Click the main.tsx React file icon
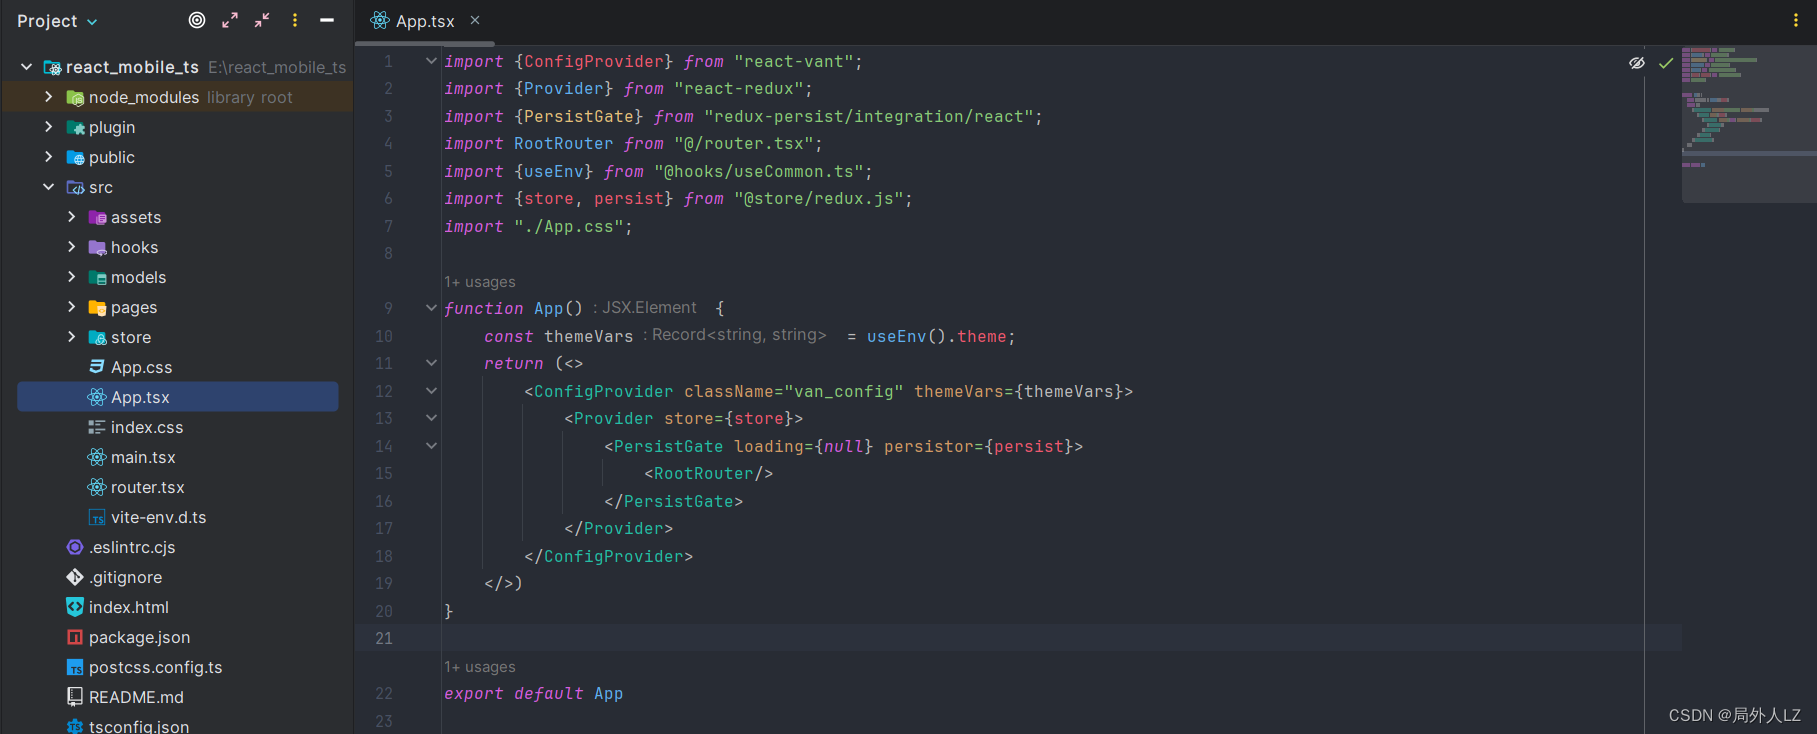Image resolution: width=1817 pixels, height=734 pixels. click(x=97, y=457)
